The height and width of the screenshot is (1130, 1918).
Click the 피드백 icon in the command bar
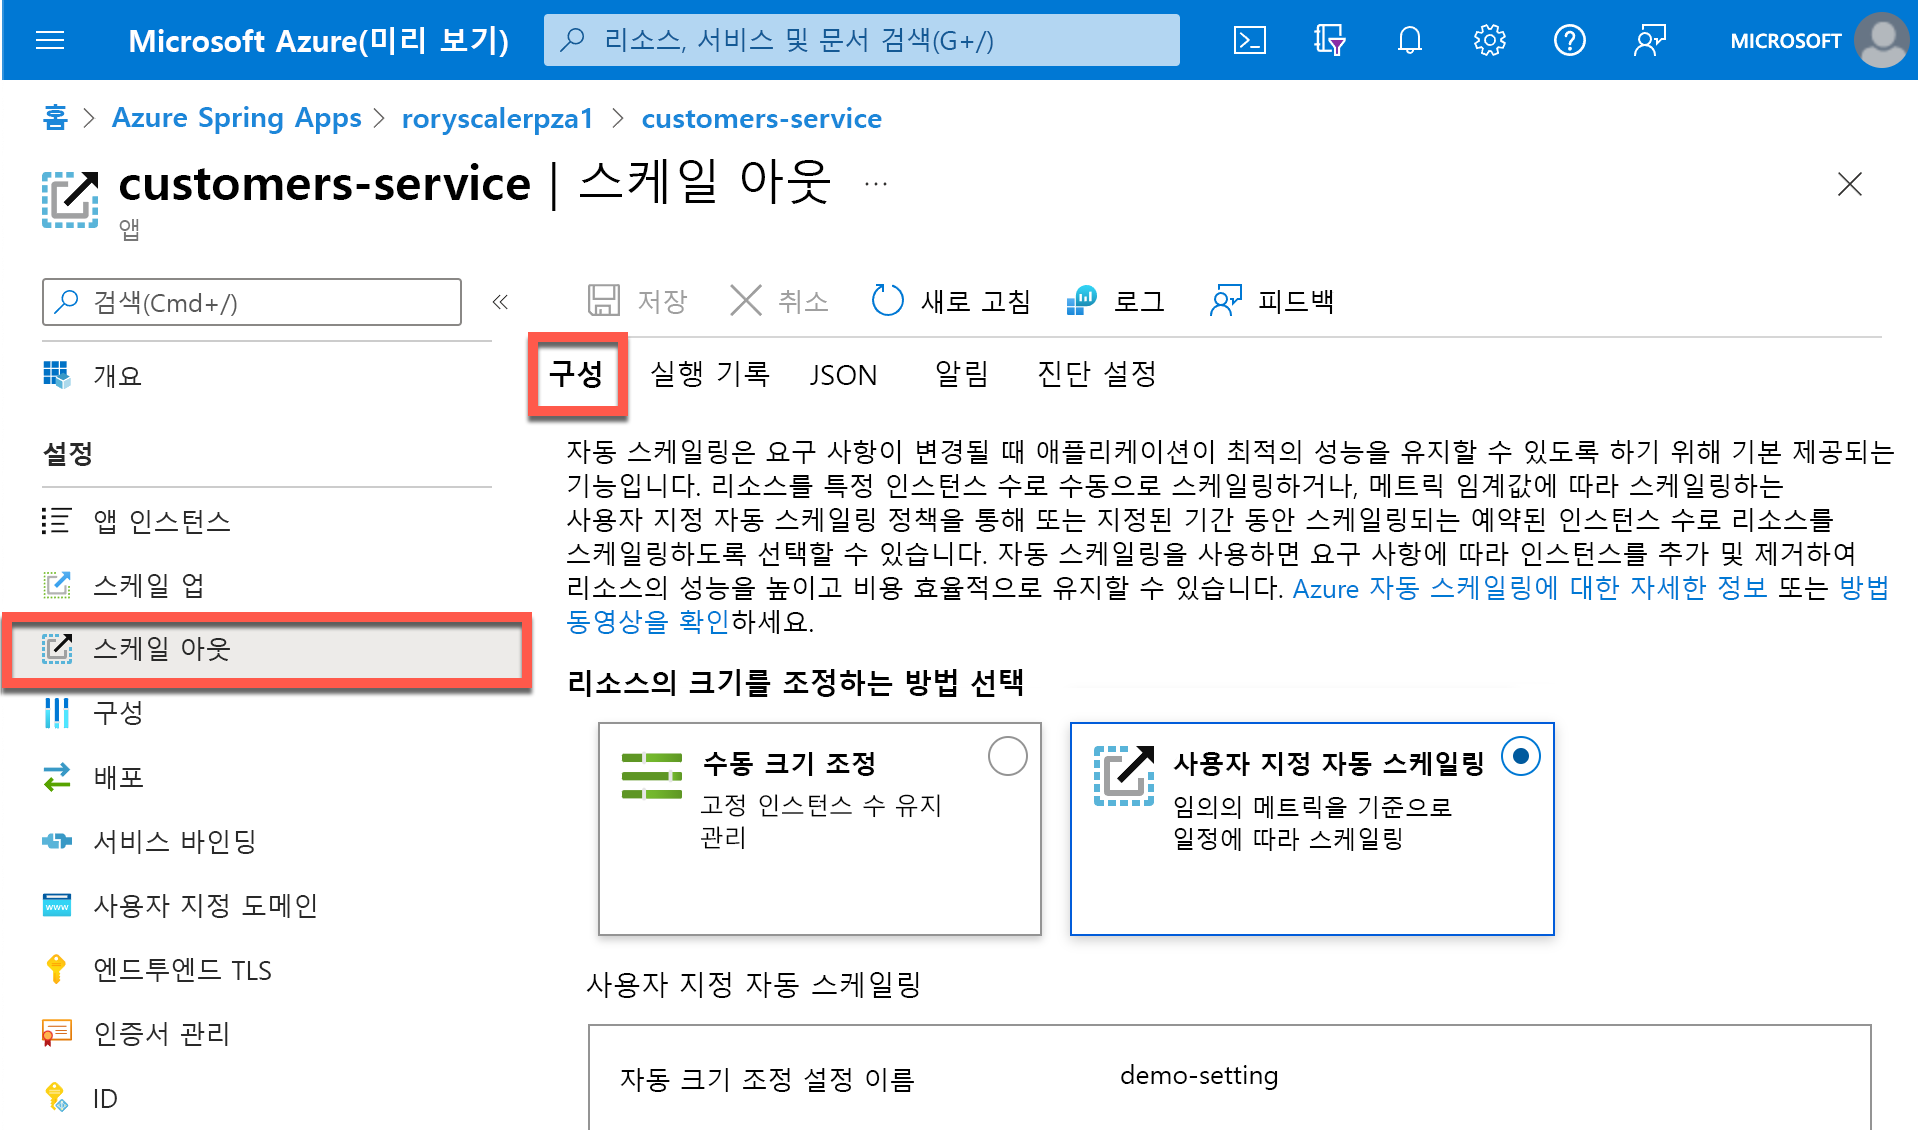click(x=1270, y=301)
